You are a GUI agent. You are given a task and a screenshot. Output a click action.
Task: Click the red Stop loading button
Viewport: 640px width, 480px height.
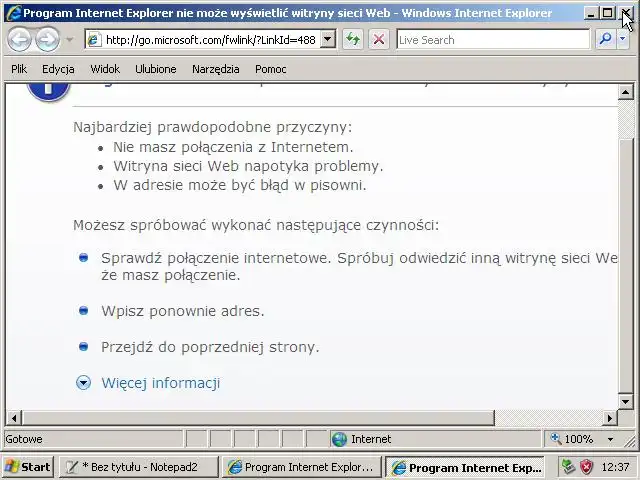click(x=379, y=40)
